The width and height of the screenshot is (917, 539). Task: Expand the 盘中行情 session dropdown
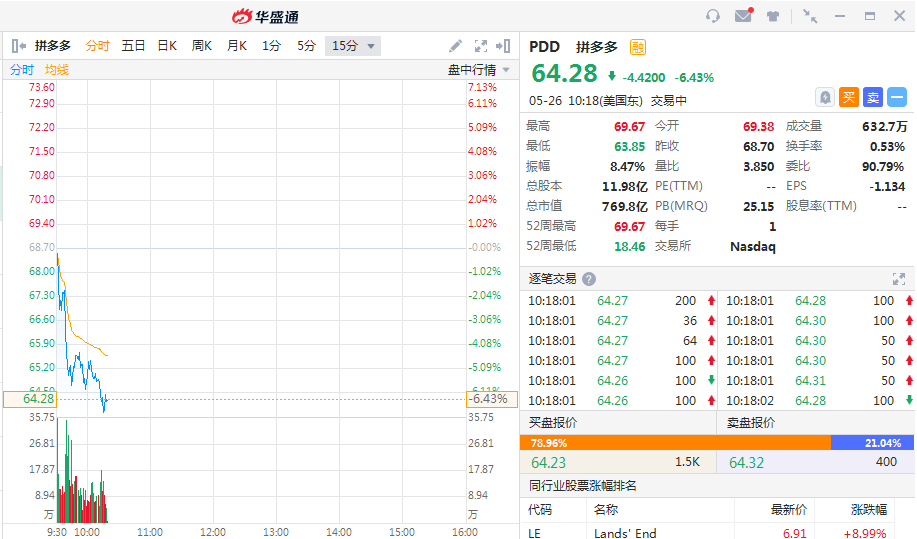tap(479, 70)
